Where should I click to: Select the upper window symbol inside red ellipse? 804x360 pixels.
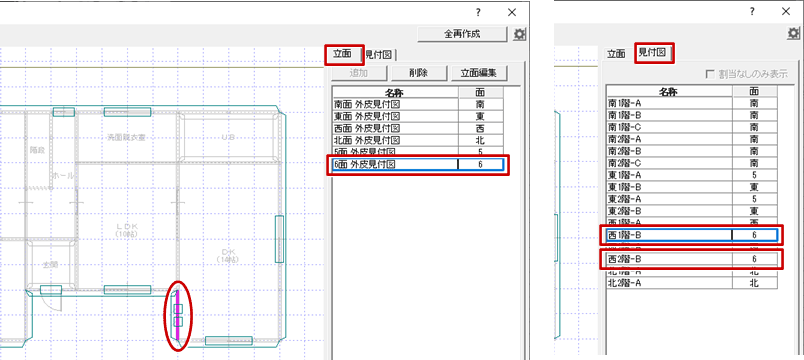[x=178, y=309]
